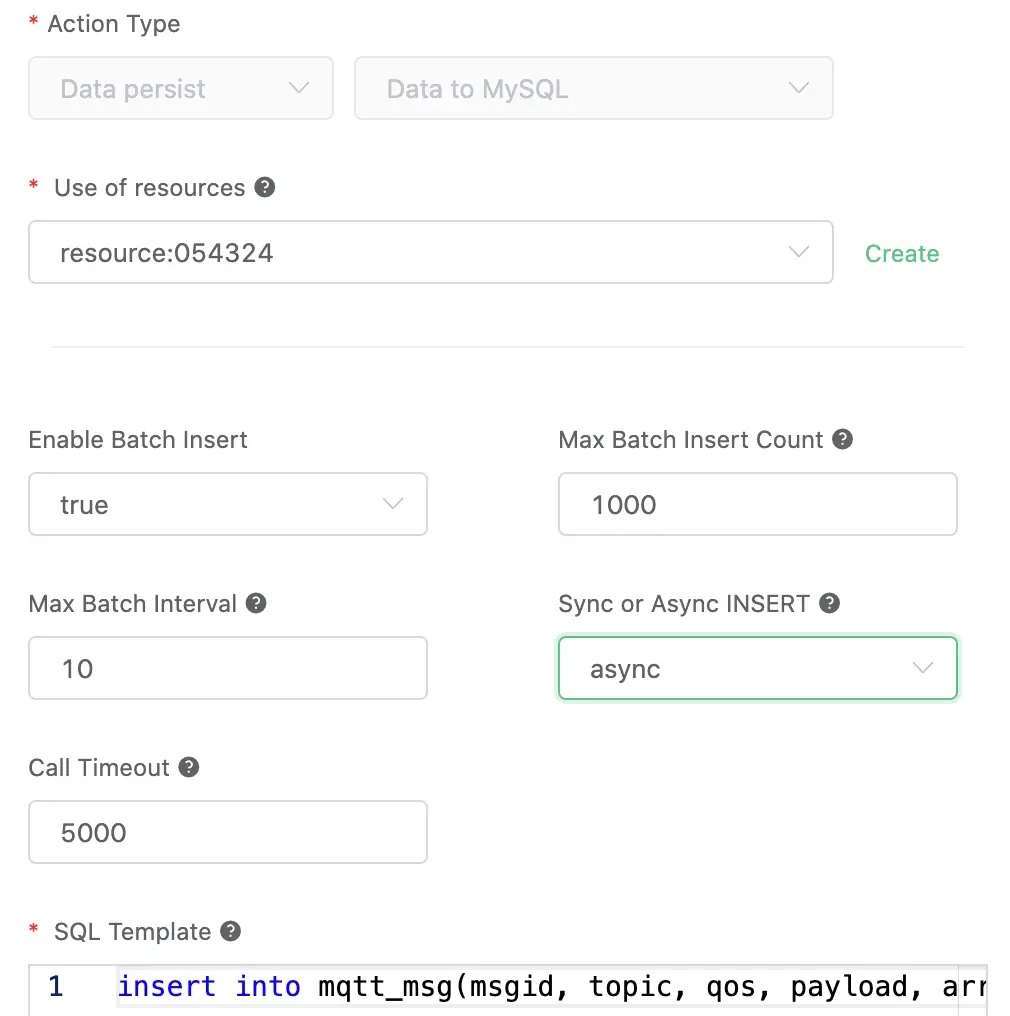Click line number 1 in SQL editor gutter
The width and height of the screenshot is (1010, 1016).
point(56,987)
